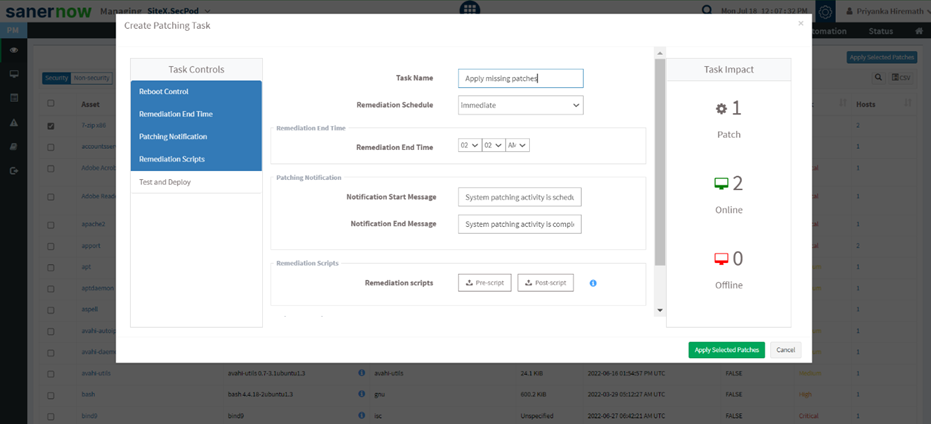Click the scrollbar down arrow
The width and height of the screenshot is (931, 424).
click(x=660, y=311)
